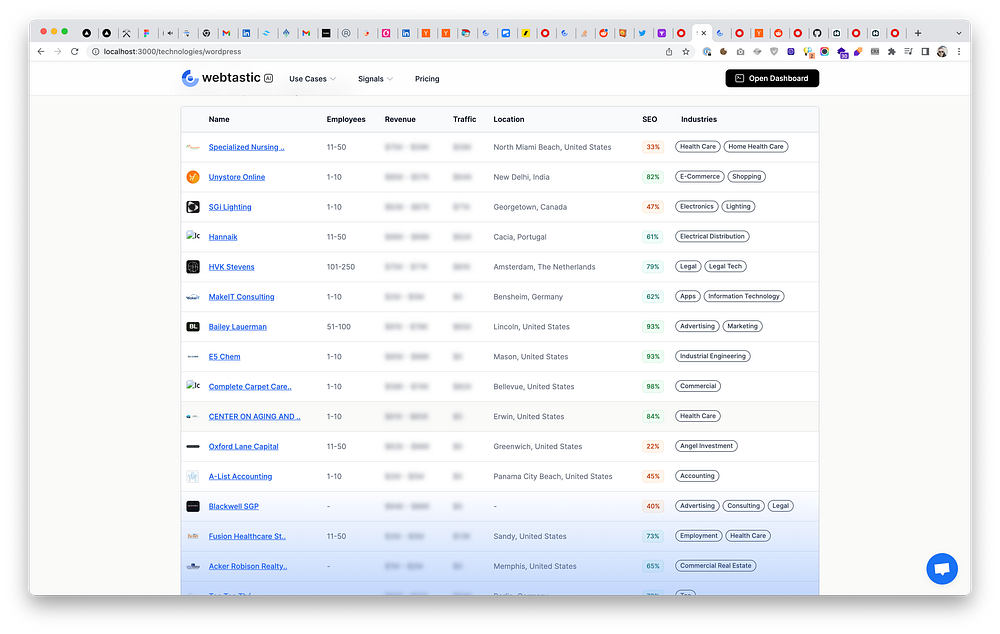
Task: Switch to the Twitter tab
Action: click(x=642, y=33)
